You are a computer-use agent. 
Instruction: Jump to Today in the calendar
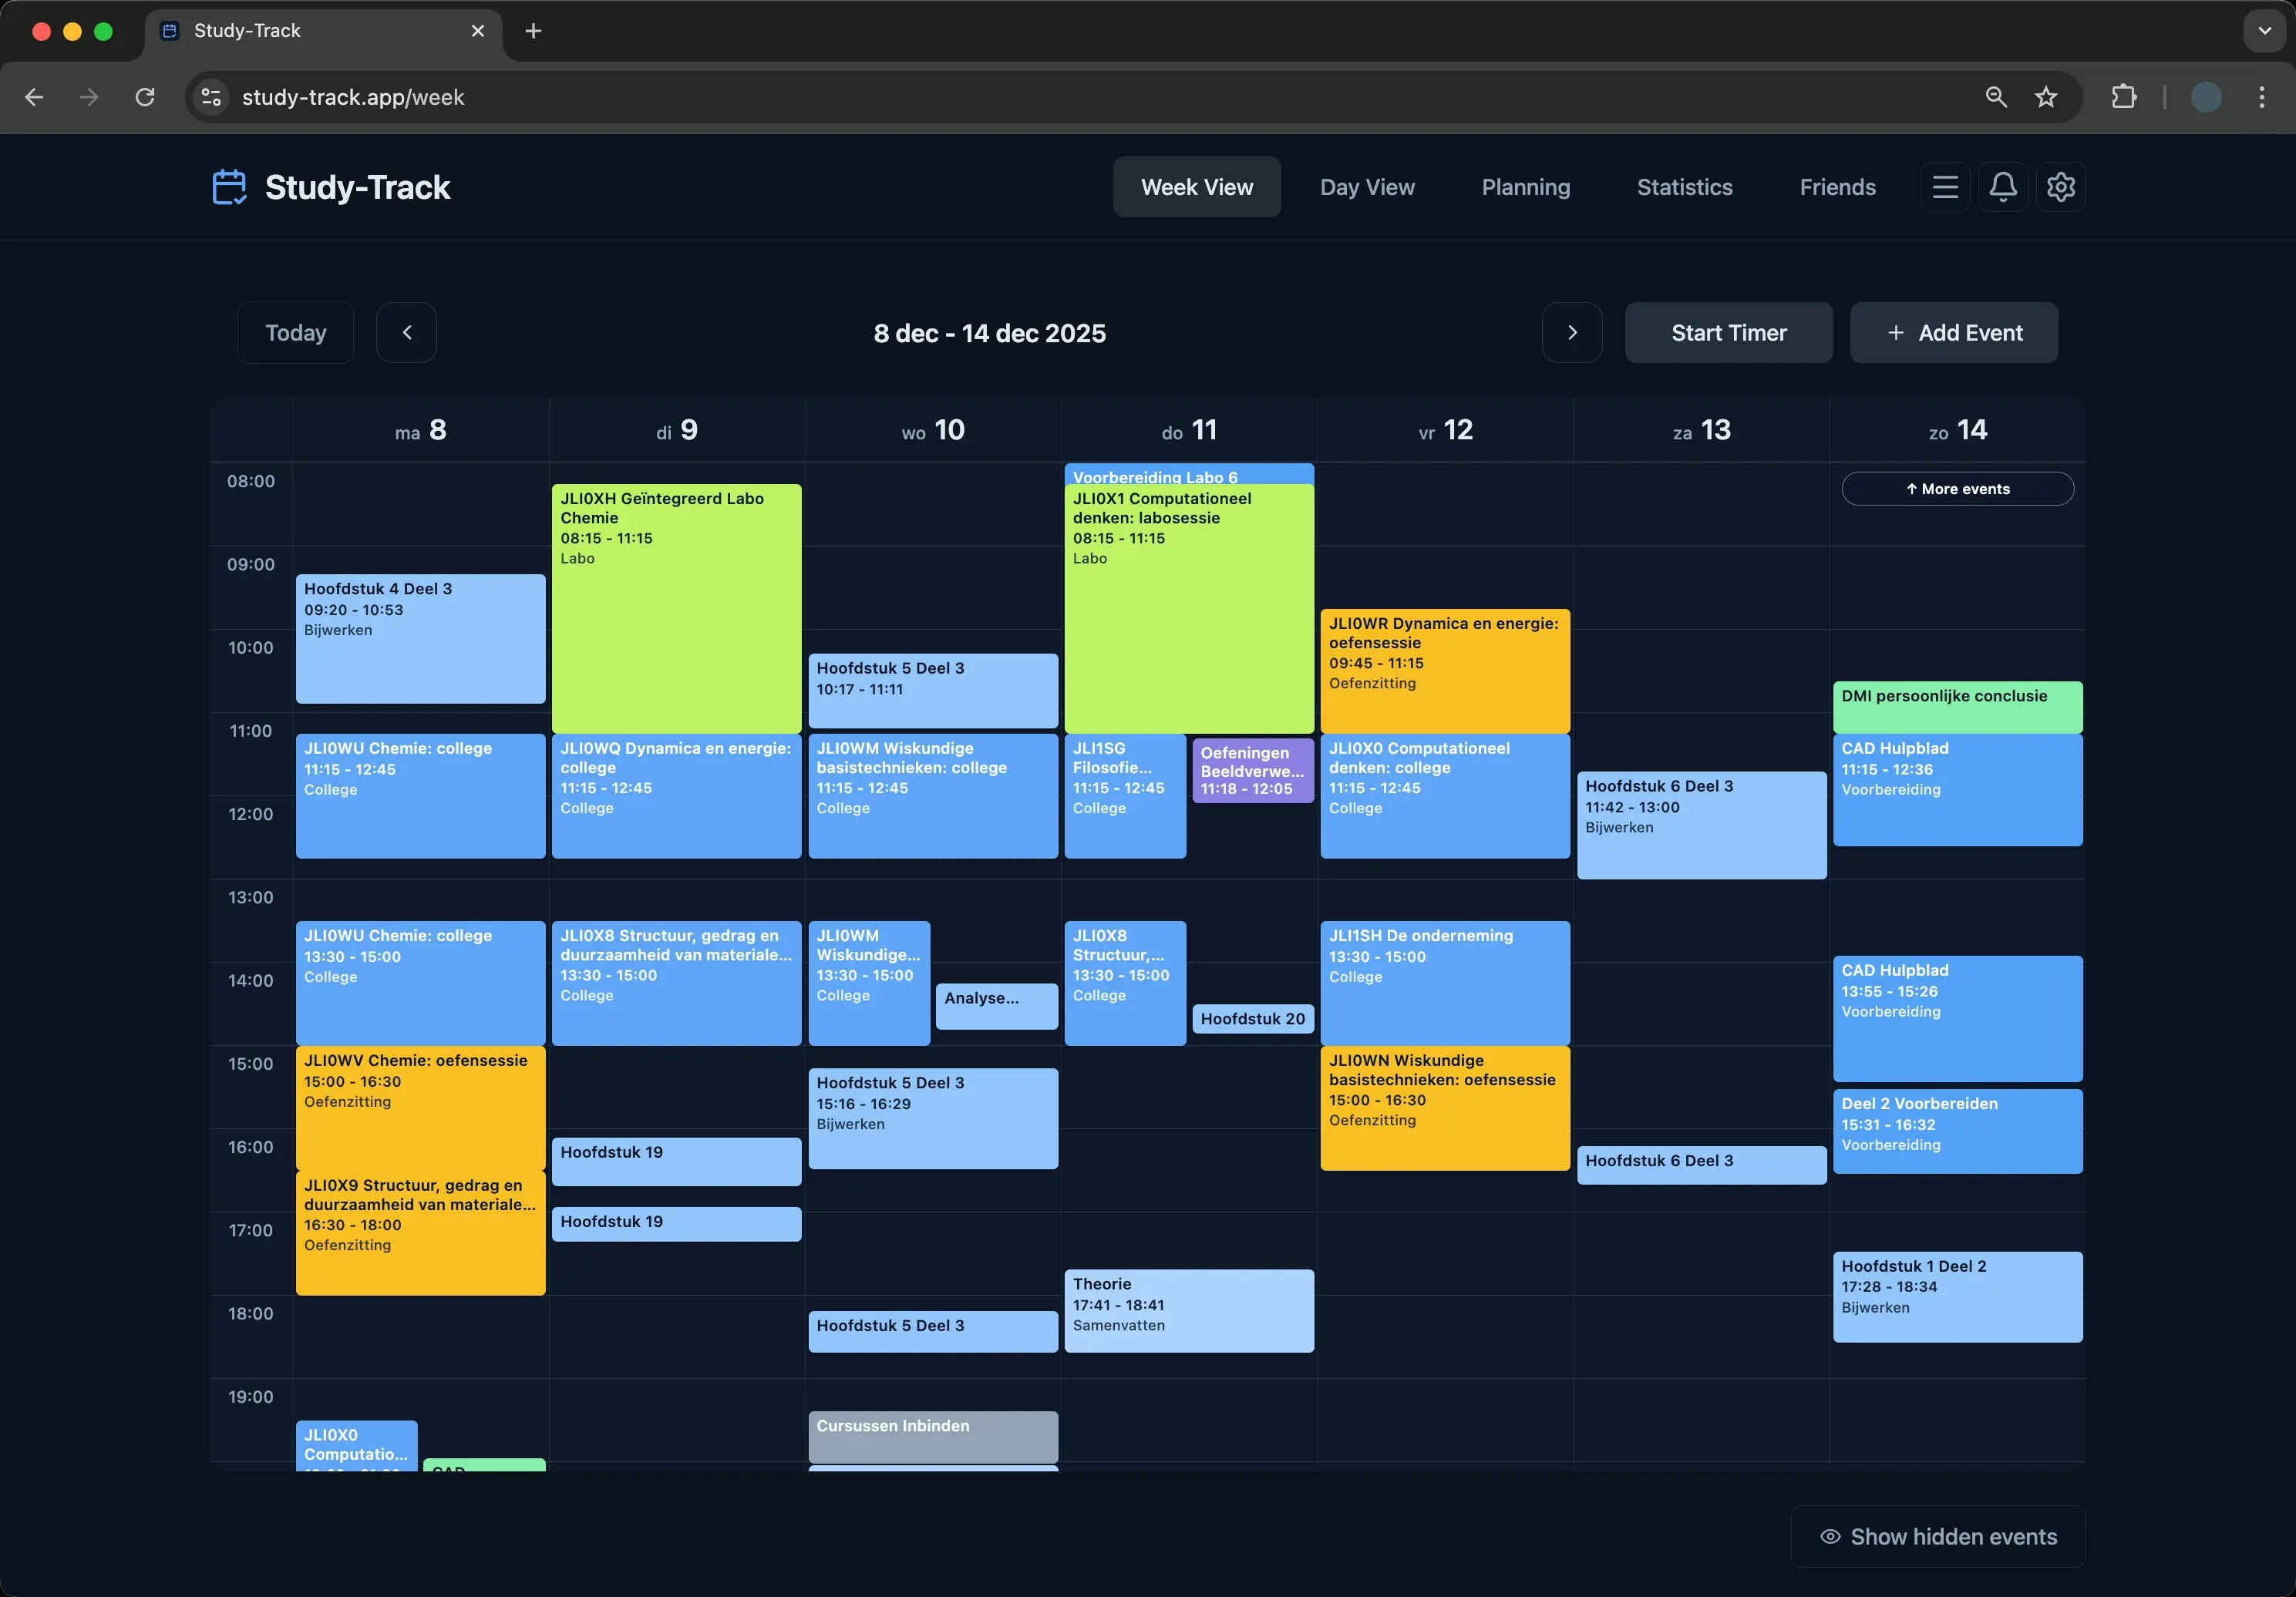tap(294, 332)
